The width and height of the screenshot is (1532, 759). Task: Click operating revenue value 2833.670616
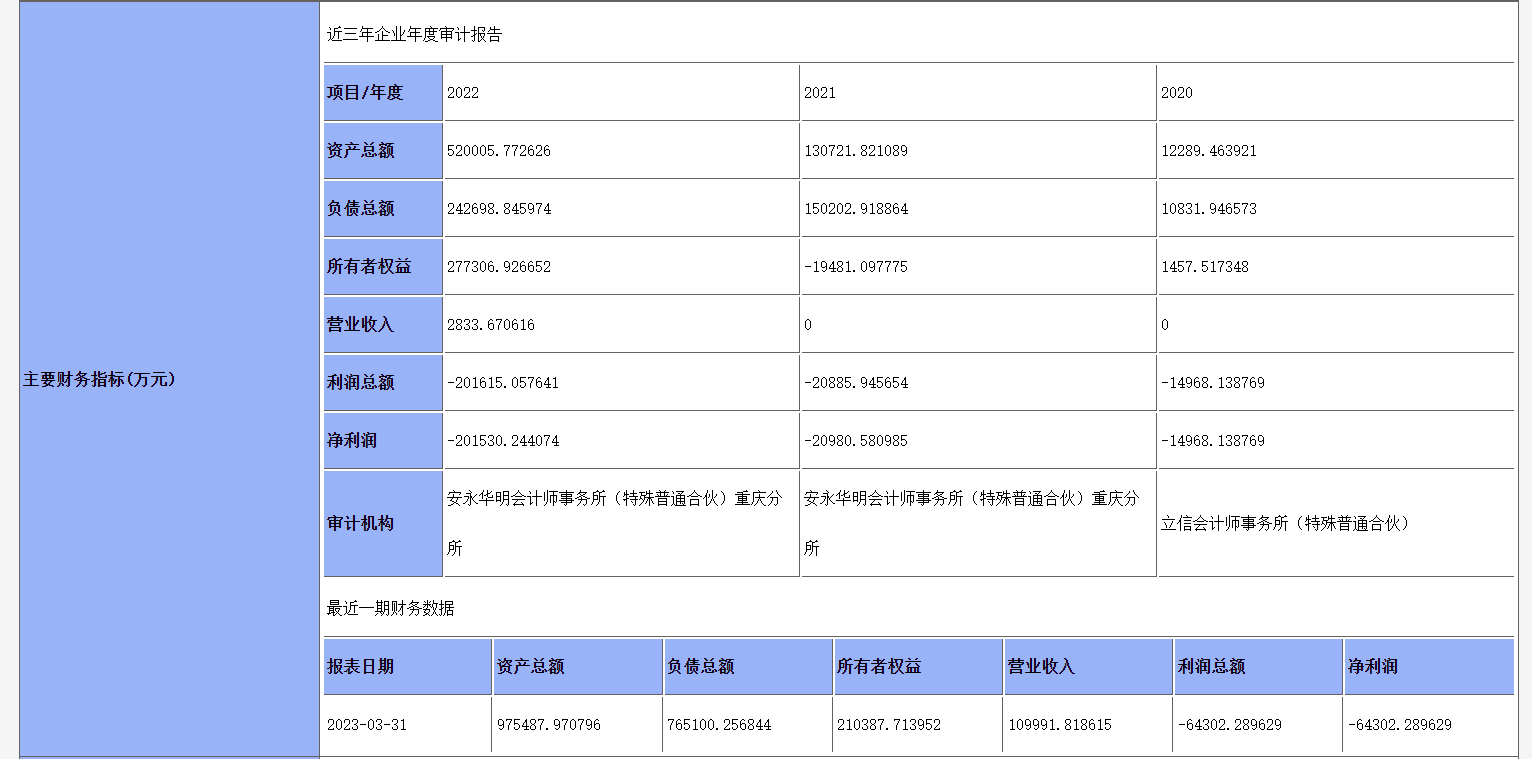[x=491, y=325]
